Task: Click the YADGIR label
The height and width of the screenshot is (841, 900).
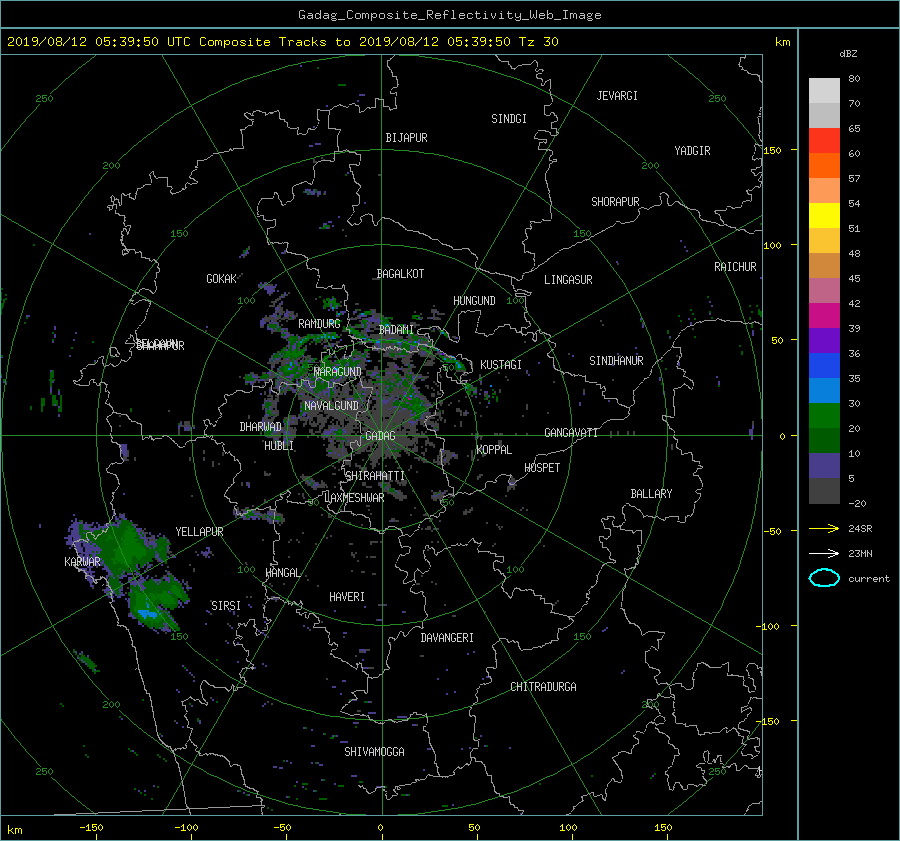Action: tap(692, 150)
